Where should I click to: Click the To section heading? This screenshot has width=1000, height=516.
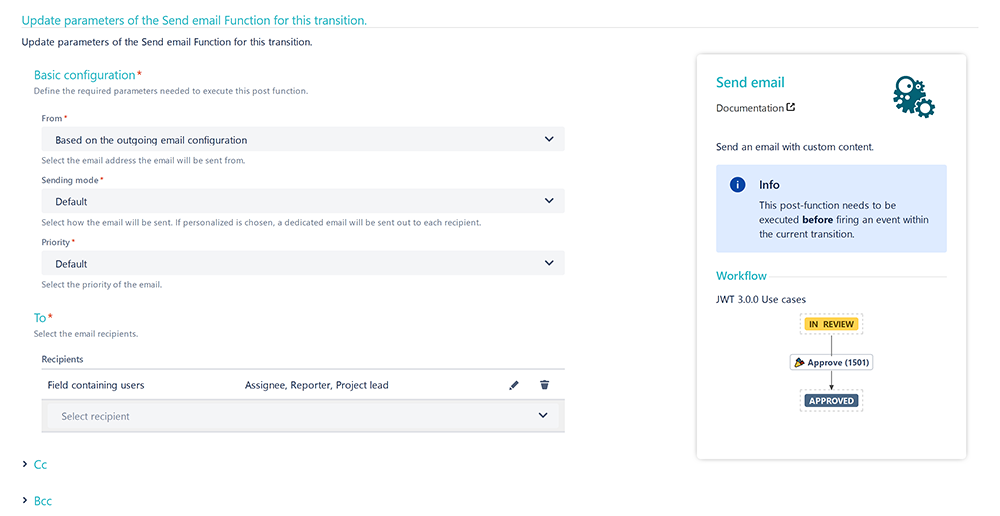pyautogui.click(x=40, y=318)
